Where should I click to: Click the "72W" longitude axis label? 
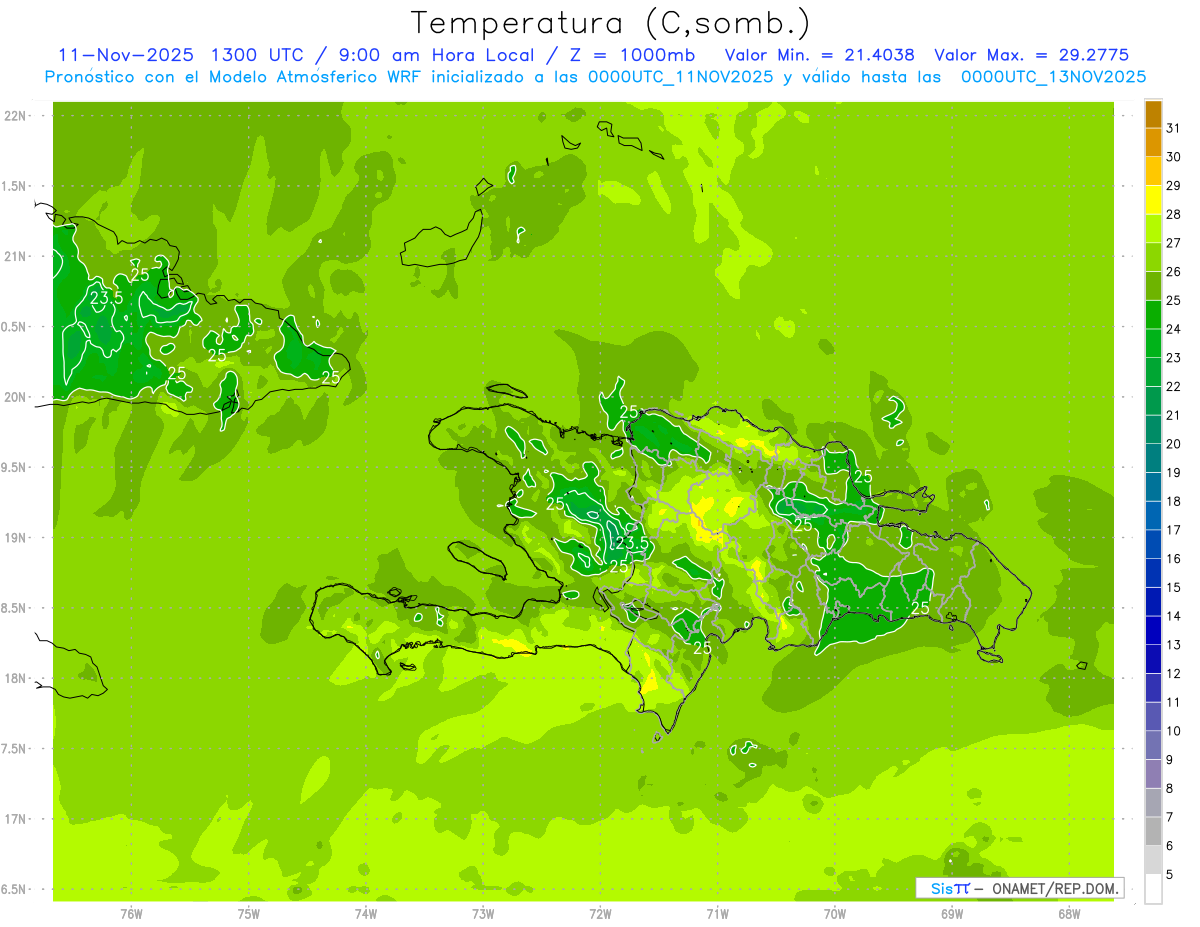[601, 913]
